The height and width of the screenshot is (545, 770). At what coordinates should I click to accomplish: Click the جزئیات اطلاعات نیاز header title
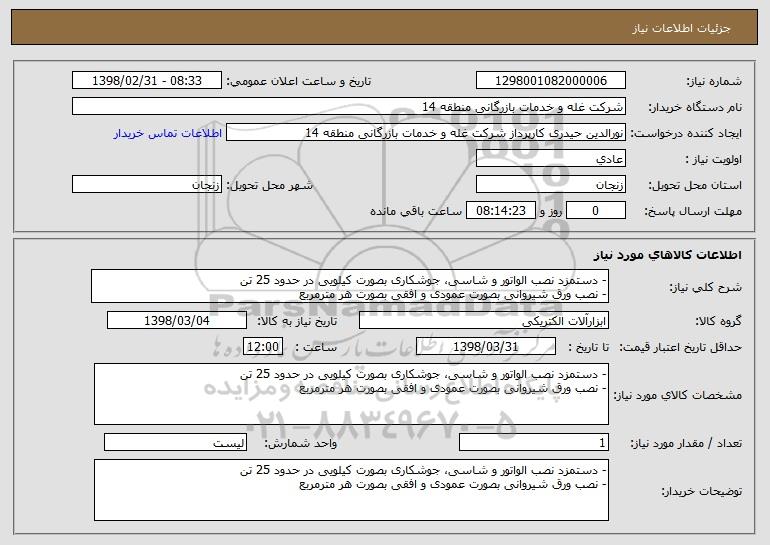pos(681,28)
